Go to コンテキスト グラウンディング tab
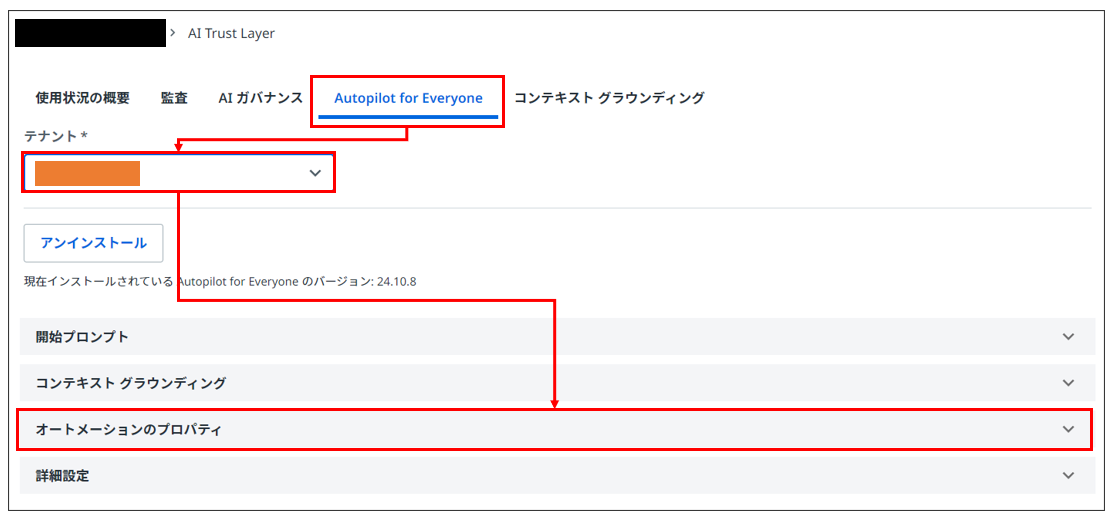 pyautogui.click(x=609, y=98)
